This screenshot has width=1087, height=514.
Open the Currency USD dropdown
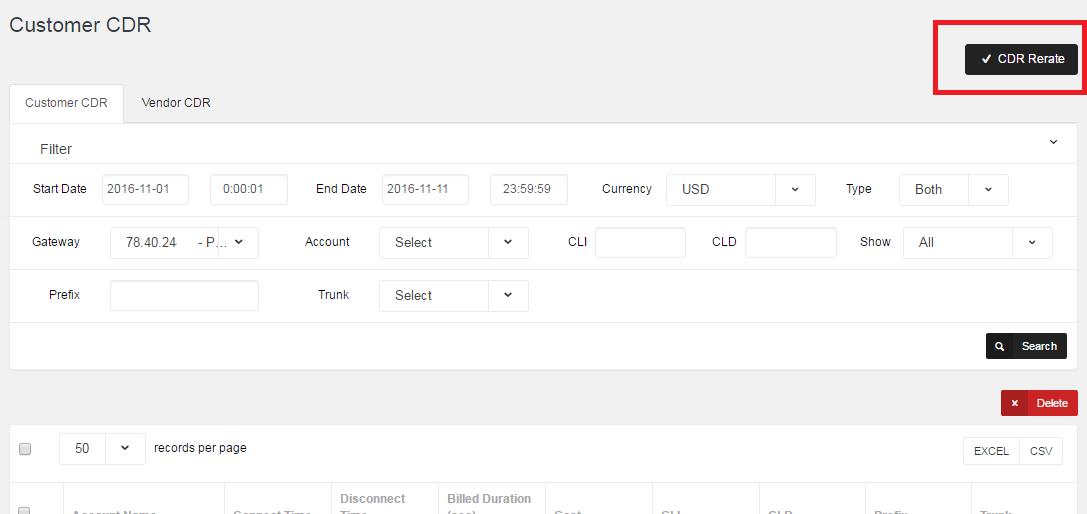coord(740,190)
